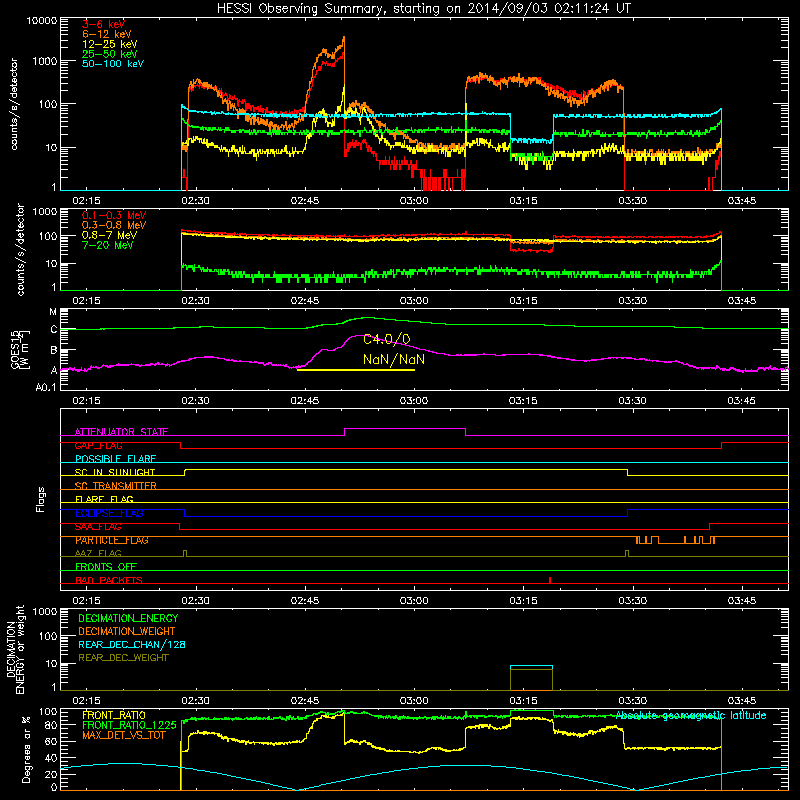Click the red BAD_PACKETS spike near 03:18

coord(549,580)
